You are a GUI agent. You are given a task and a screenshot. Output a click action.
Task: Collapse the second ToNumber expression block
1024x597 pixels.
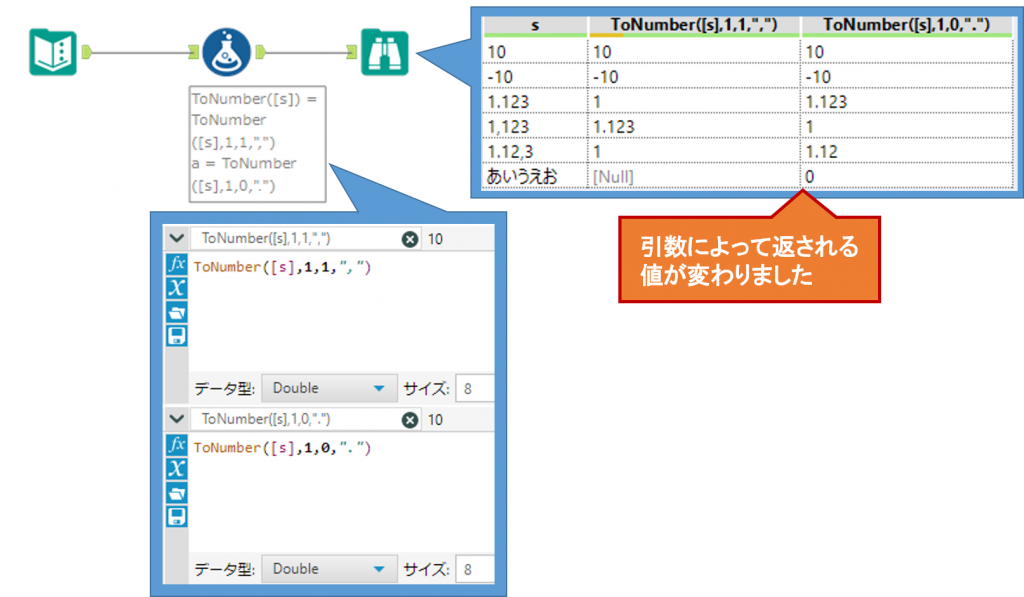pyautogui.click(x=177, y=420)
